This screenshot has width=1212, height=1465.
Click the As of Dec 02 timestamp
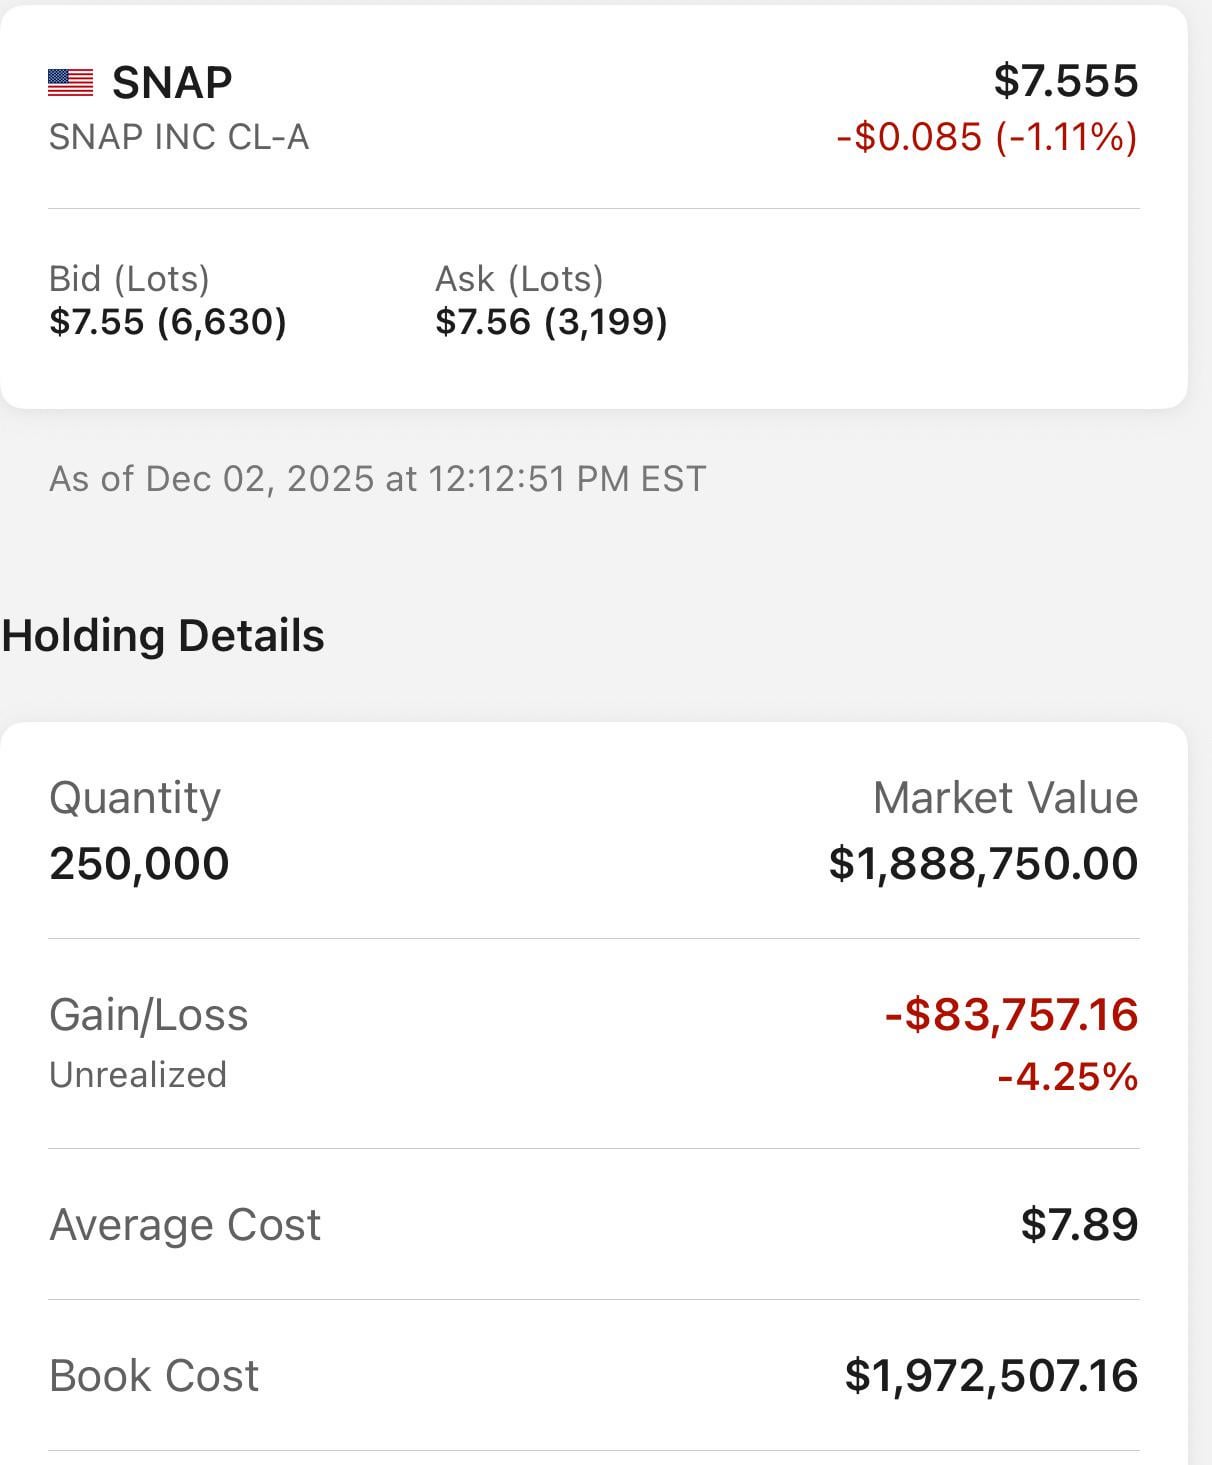click(x=377, y=479)
